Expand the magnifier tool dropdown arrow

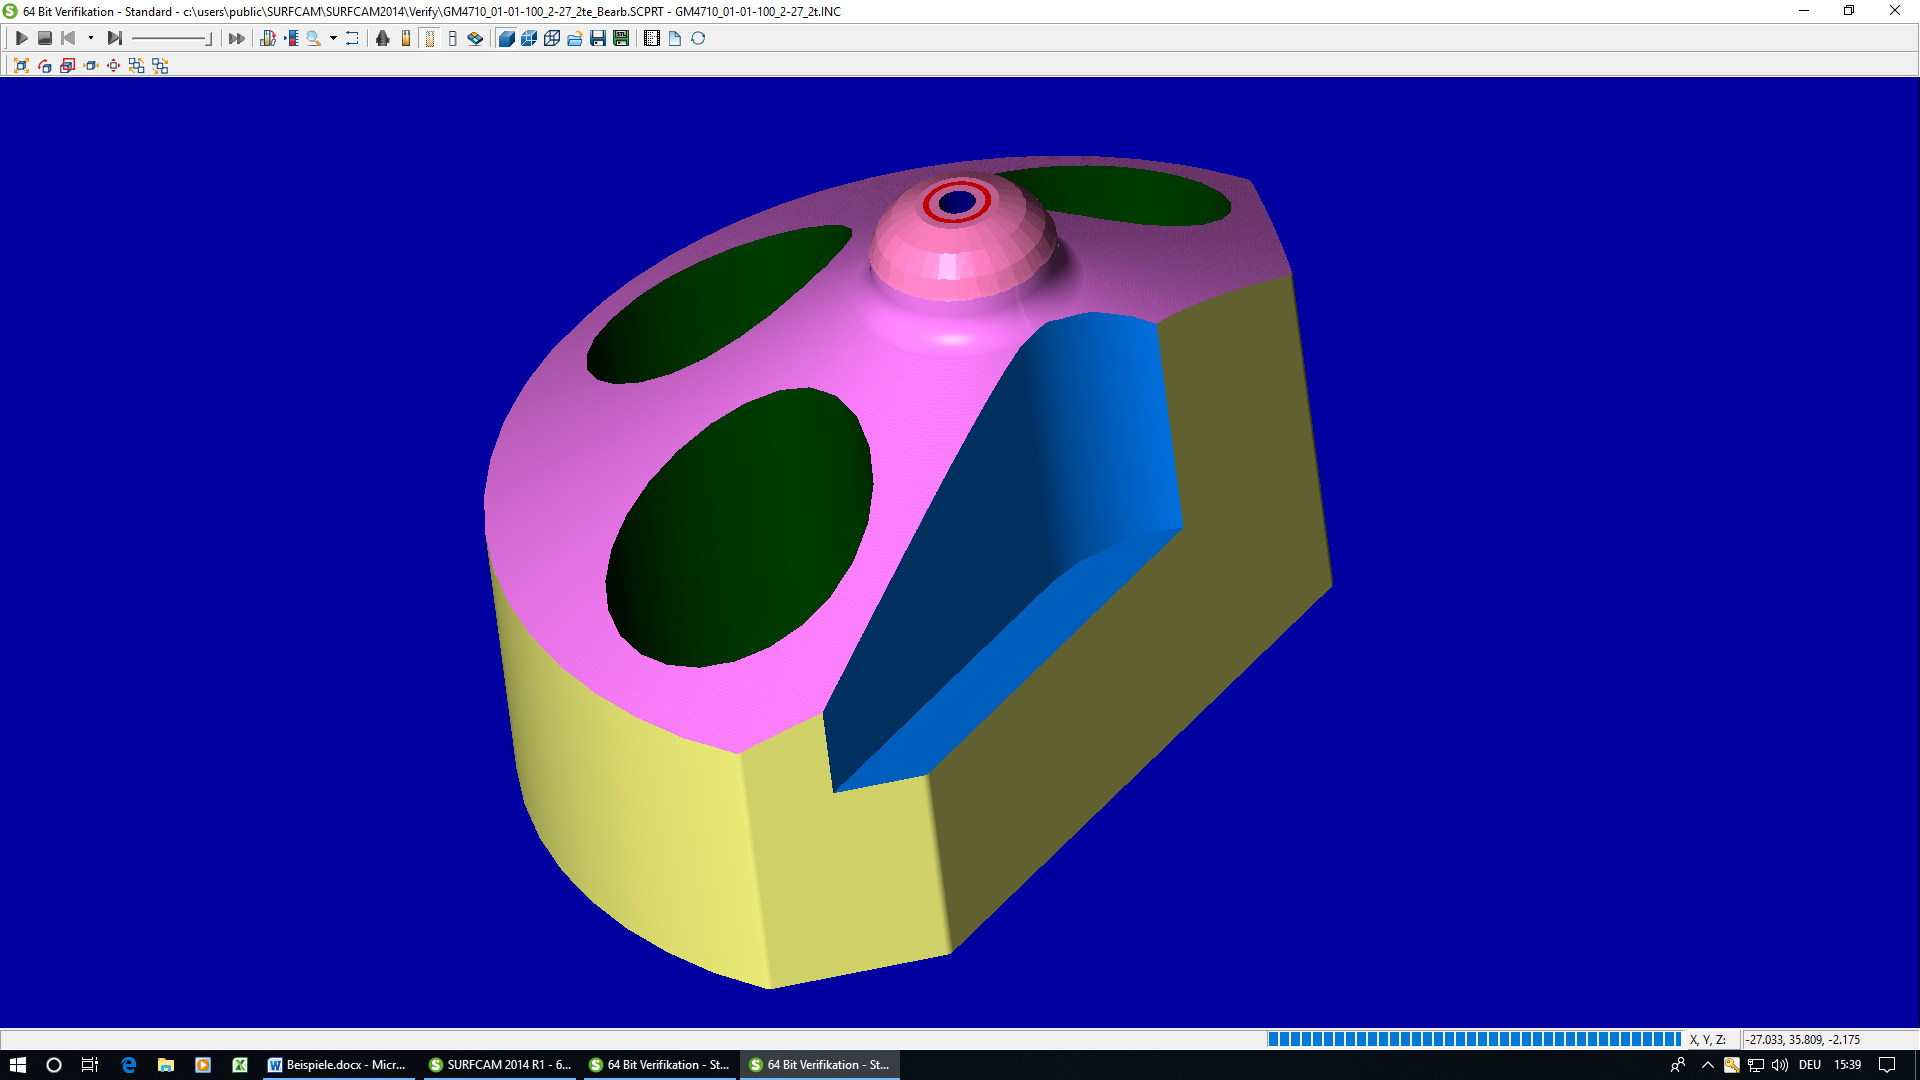(333, 38)
